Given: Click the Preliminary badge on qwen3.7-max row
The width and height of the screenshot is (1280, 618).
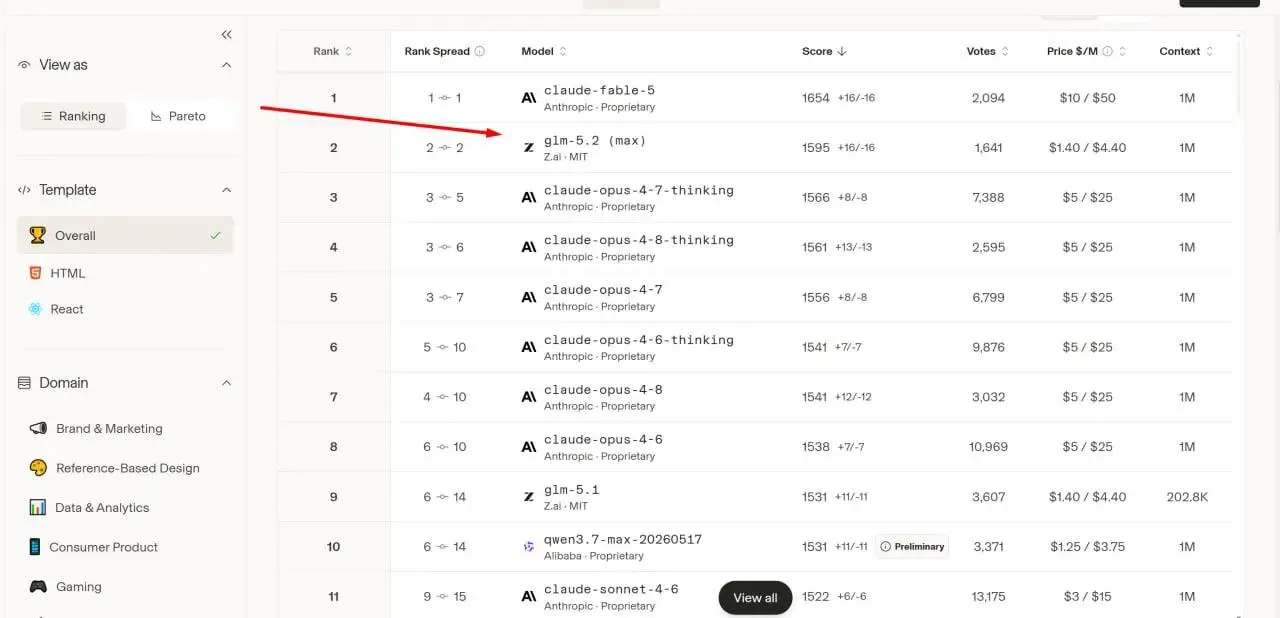Looking at the screenshot, I should (x=912, y=547).
